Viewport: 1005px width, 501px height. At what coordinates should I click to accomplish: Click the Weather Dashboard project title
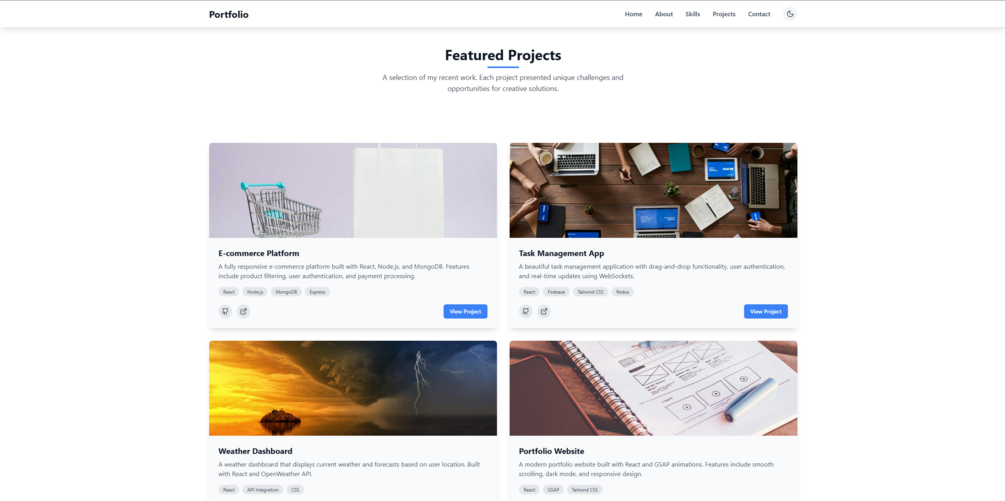(255, 451)
